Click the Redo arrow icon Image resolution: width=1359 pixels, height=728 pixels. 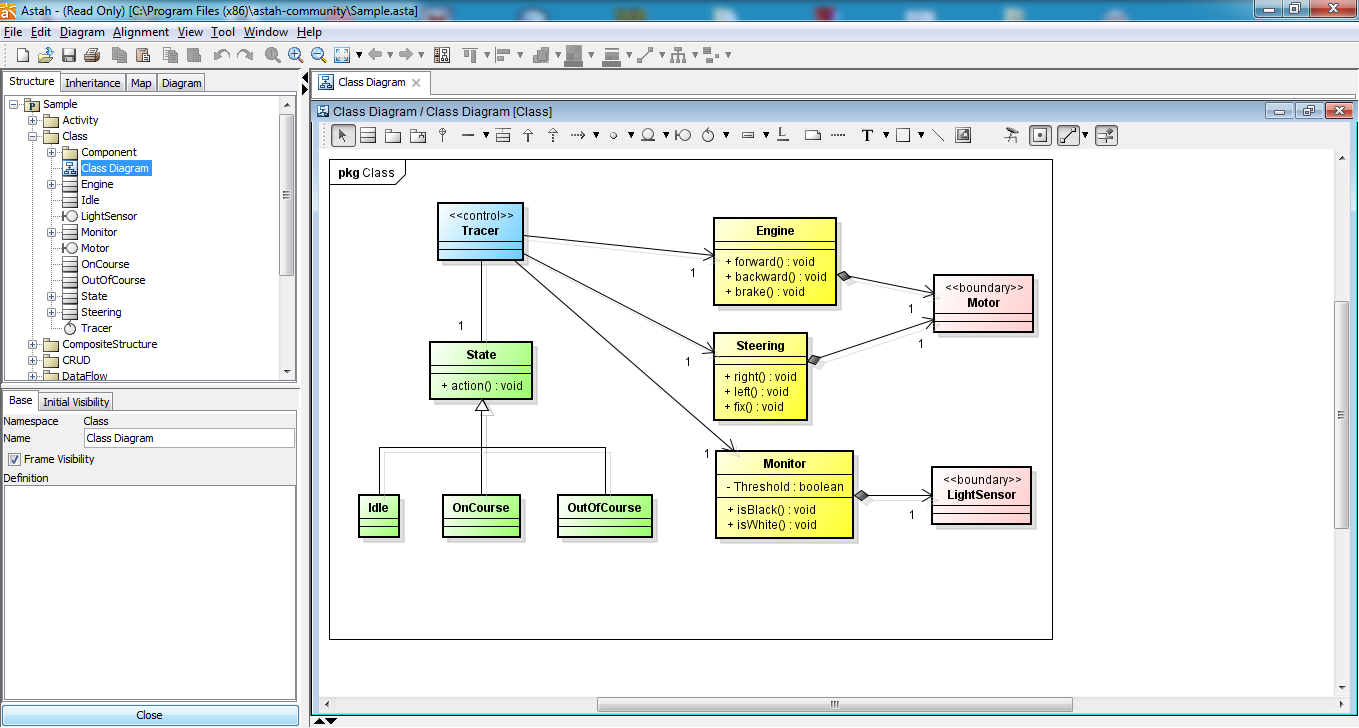(x=245, y=55)
